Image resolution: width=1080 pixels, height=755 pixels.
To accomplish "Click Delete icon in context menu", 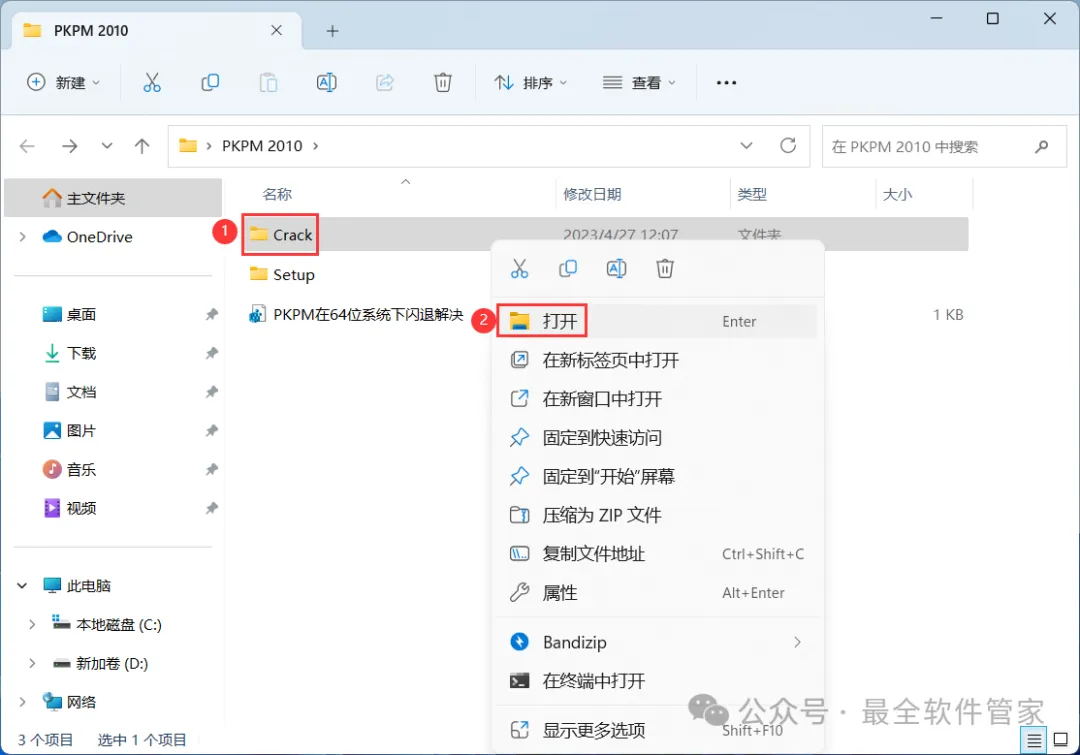I will click(x=665, y=269).
